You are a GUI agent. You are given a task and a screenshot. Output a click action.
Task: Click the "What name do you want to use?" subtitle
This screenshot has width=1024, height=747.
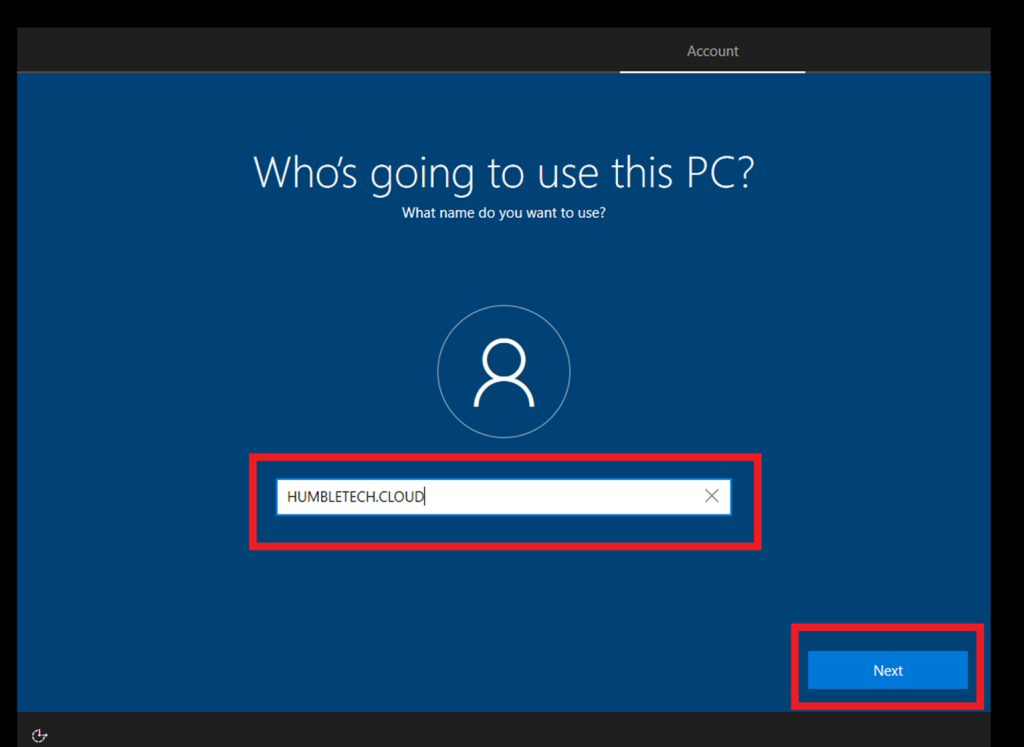pos(503,213)
